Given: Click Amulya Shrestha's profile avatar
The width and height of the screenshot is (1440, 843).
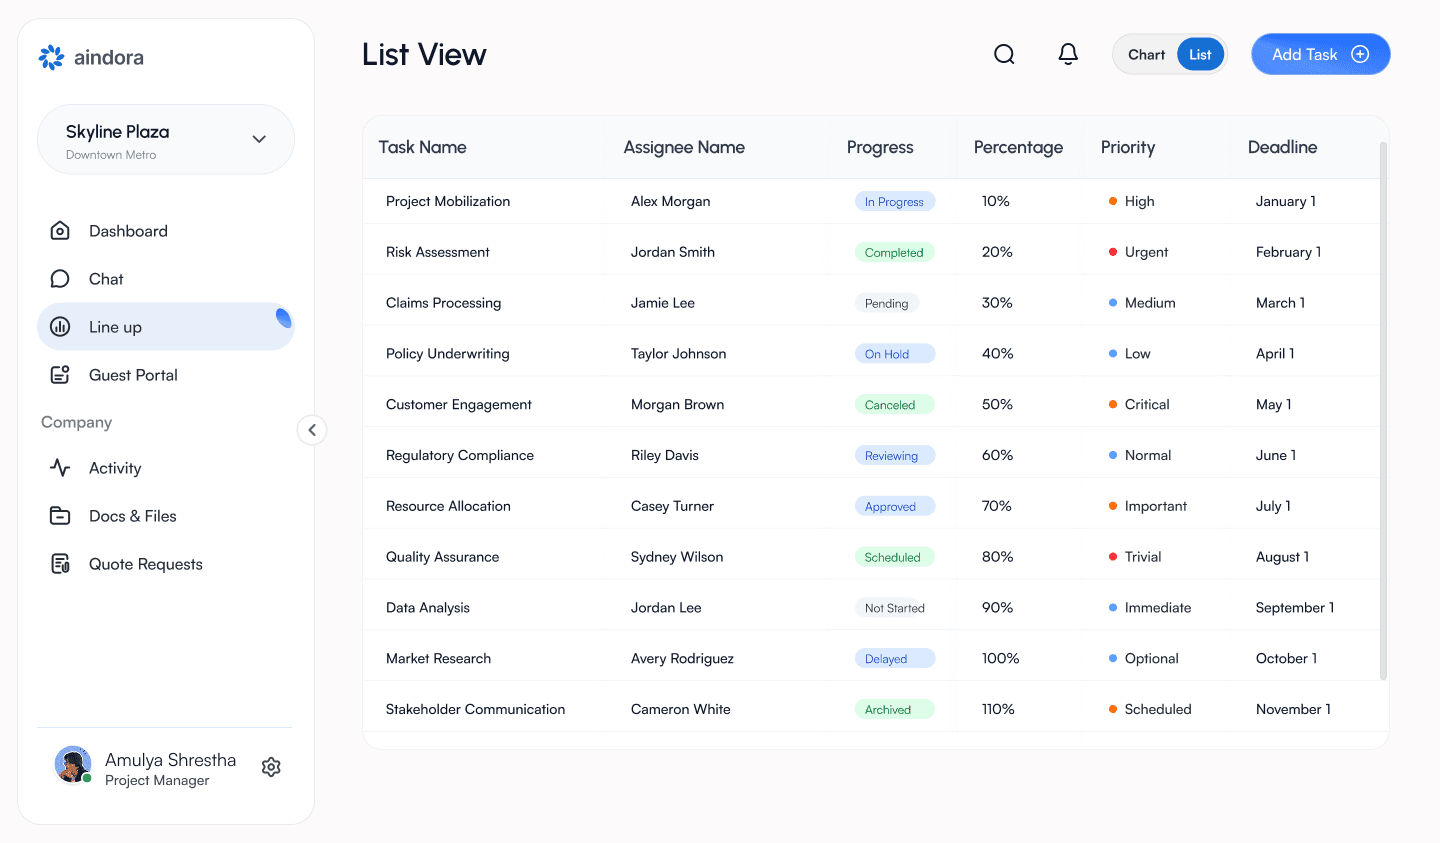Looking at the screenshot, I should 73,765.
